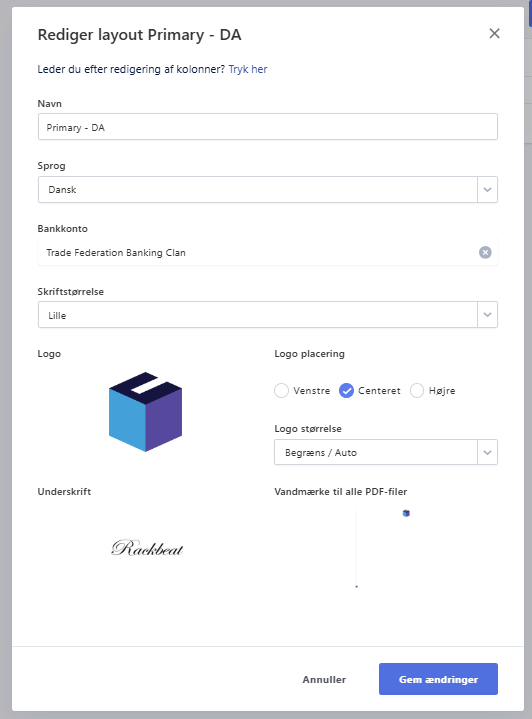
Task: Open the Dansk language combo box
Action: click(x=267, y=189)
